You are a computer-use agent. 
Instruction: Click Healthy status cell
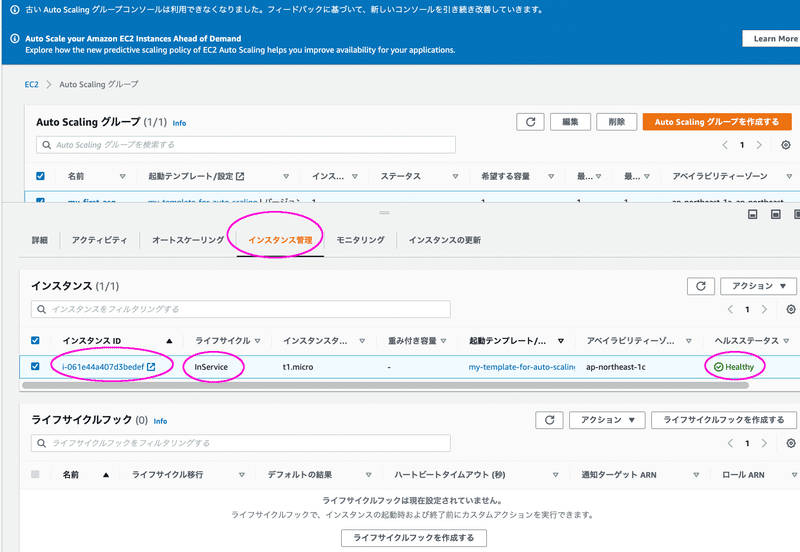click(x=734, y=366)
